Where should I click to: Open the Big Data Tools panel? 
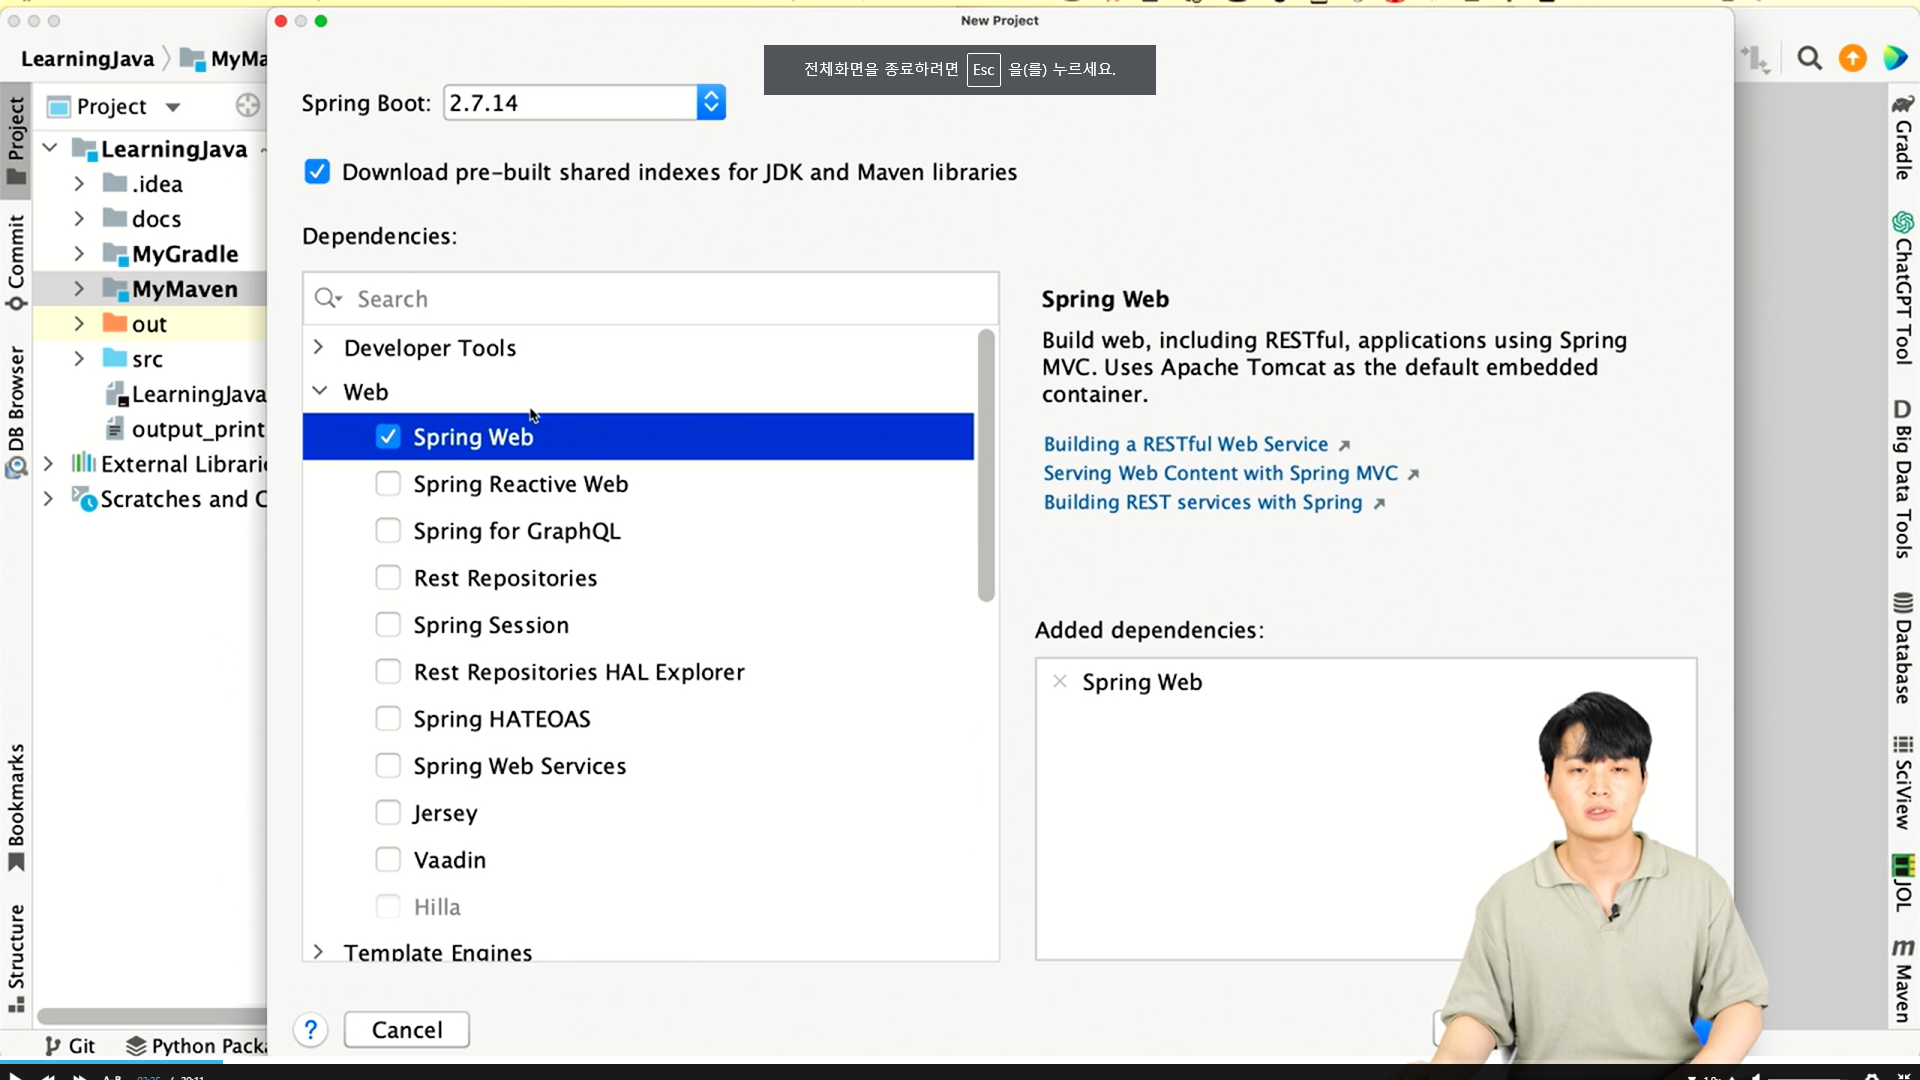[1903, 478]
